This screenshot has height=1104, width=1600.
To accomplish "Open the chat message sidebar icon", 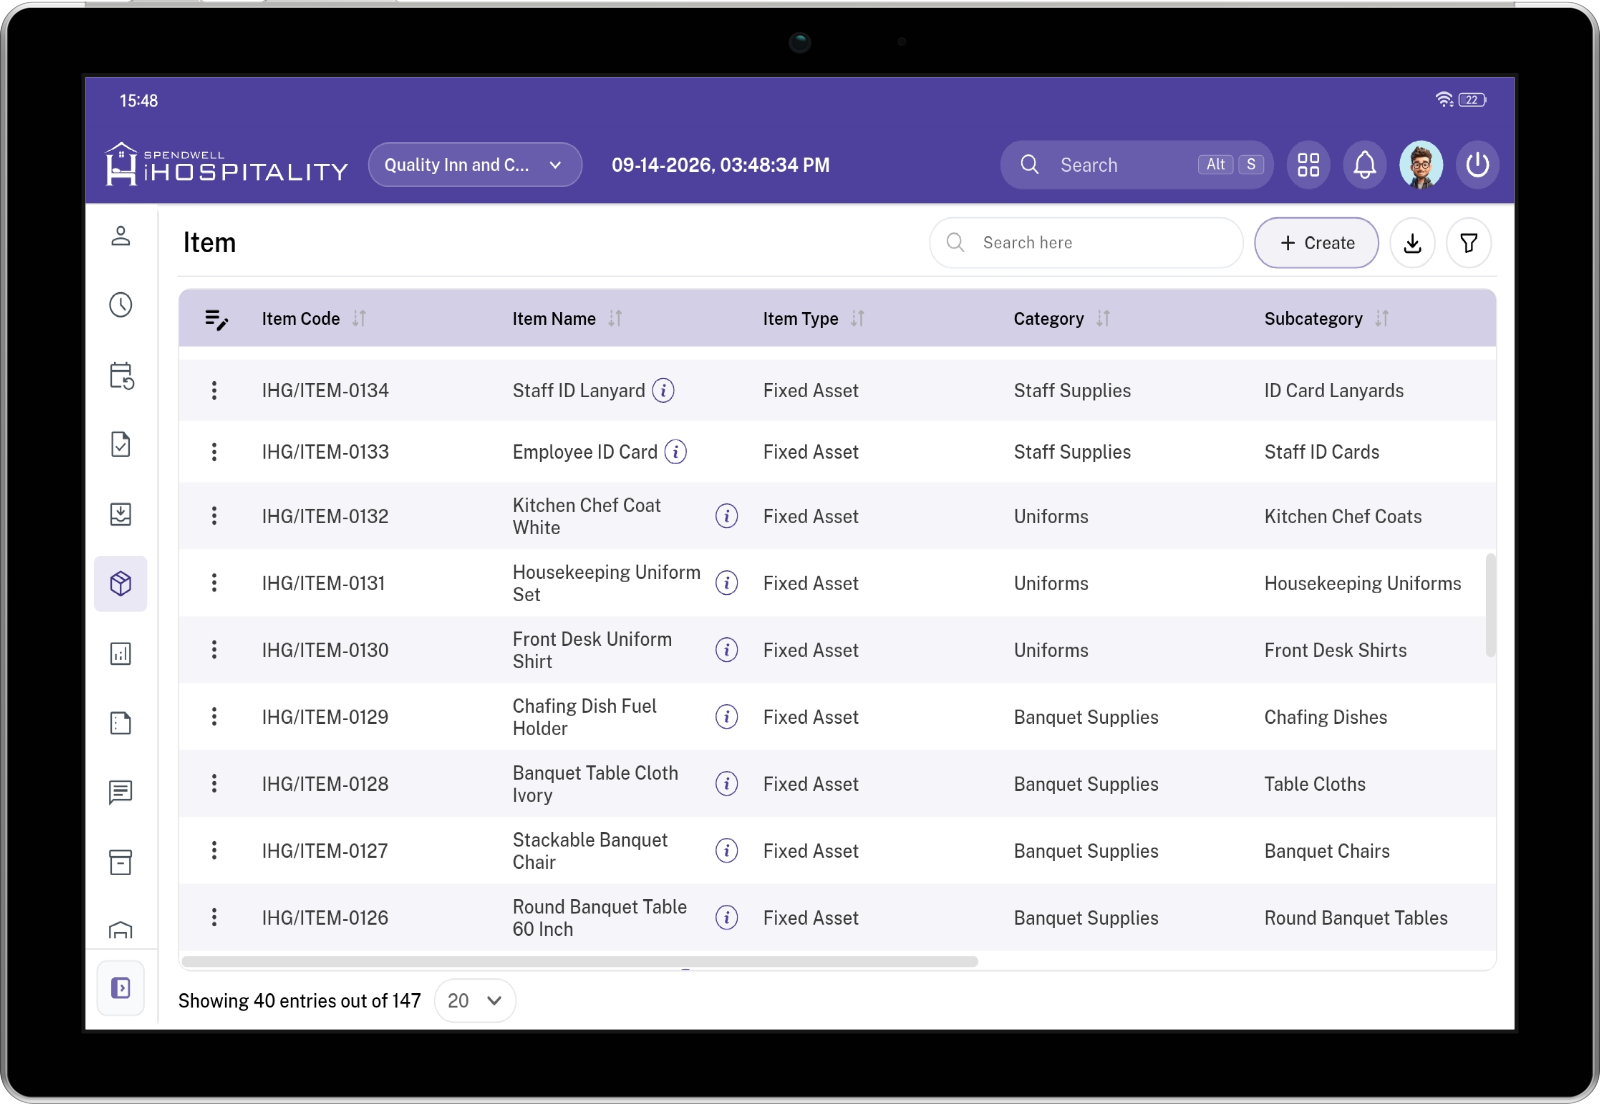I will click(121, 792).
